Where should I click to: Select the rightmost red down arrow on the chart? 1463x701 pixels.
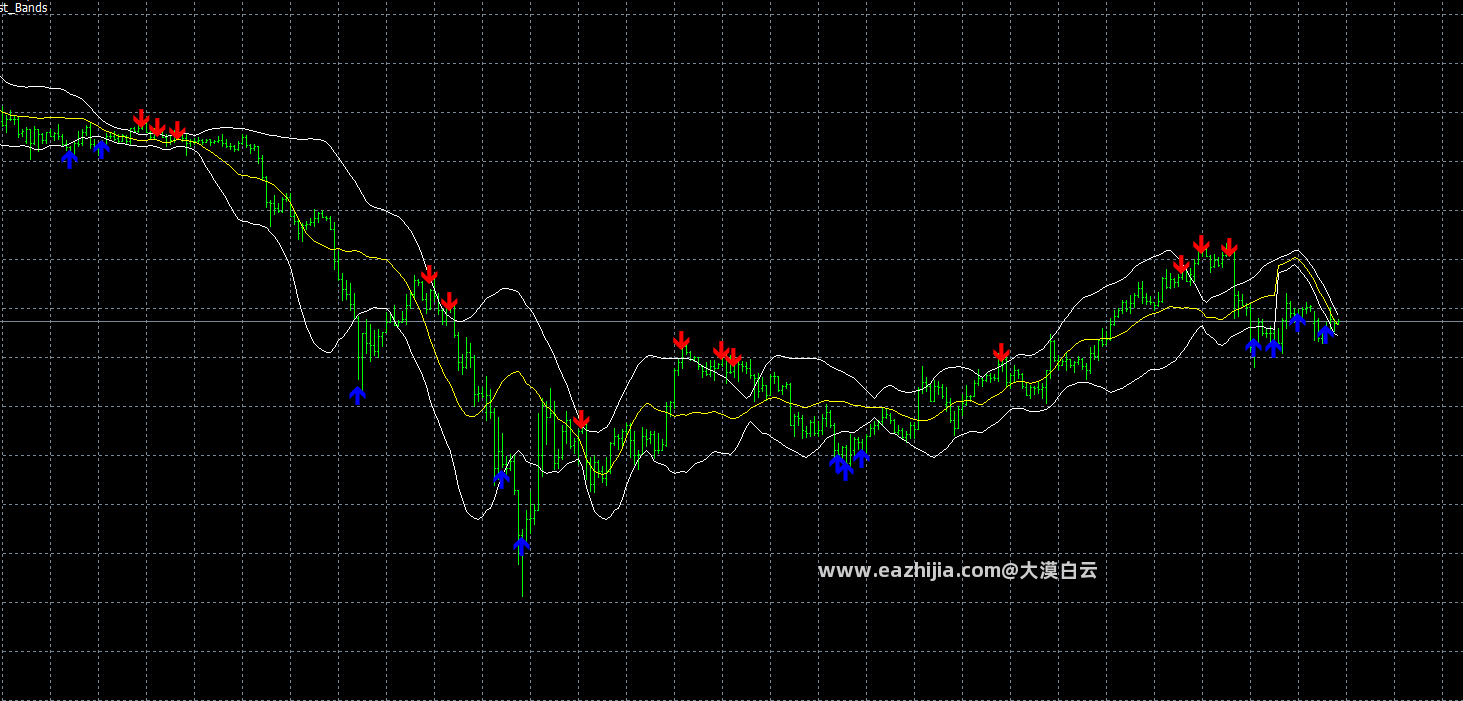tap(1229, 246)
